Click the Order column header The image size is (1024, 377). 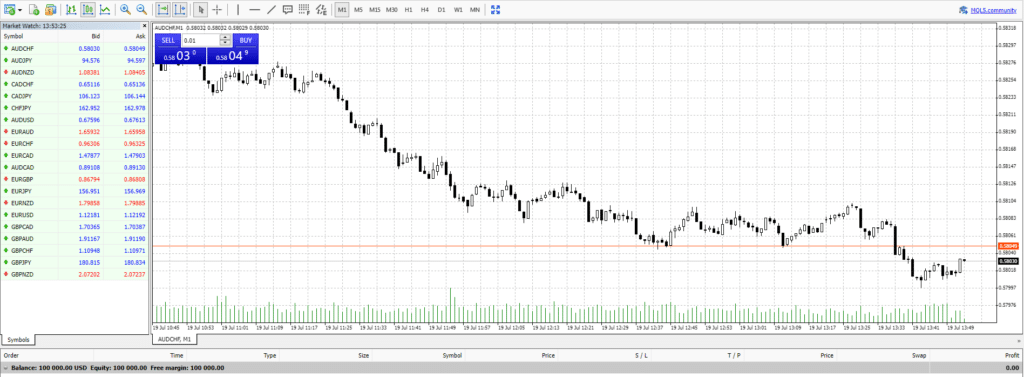46,355
